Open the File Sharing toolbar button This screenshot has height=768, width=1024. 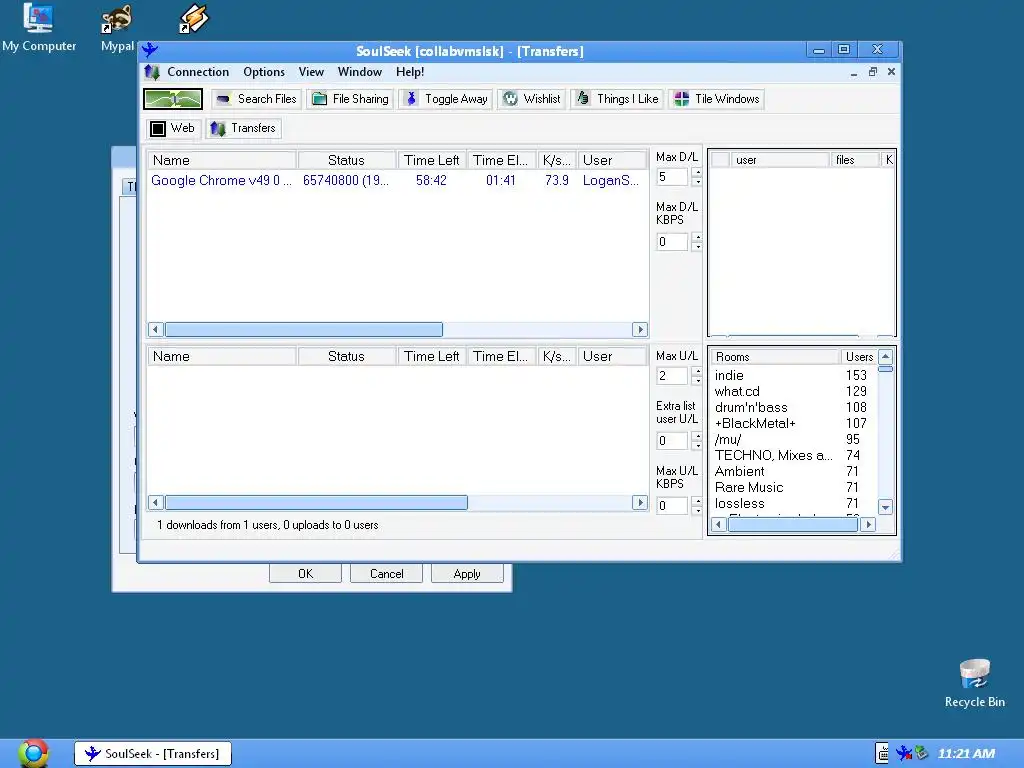(x=350, y=99)
